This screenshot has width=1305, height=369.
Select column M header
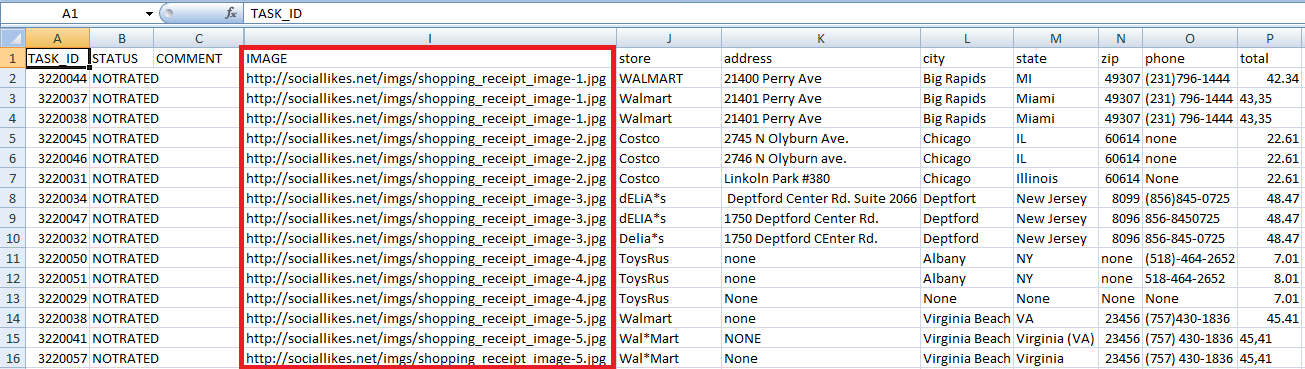click(1055, 38)
